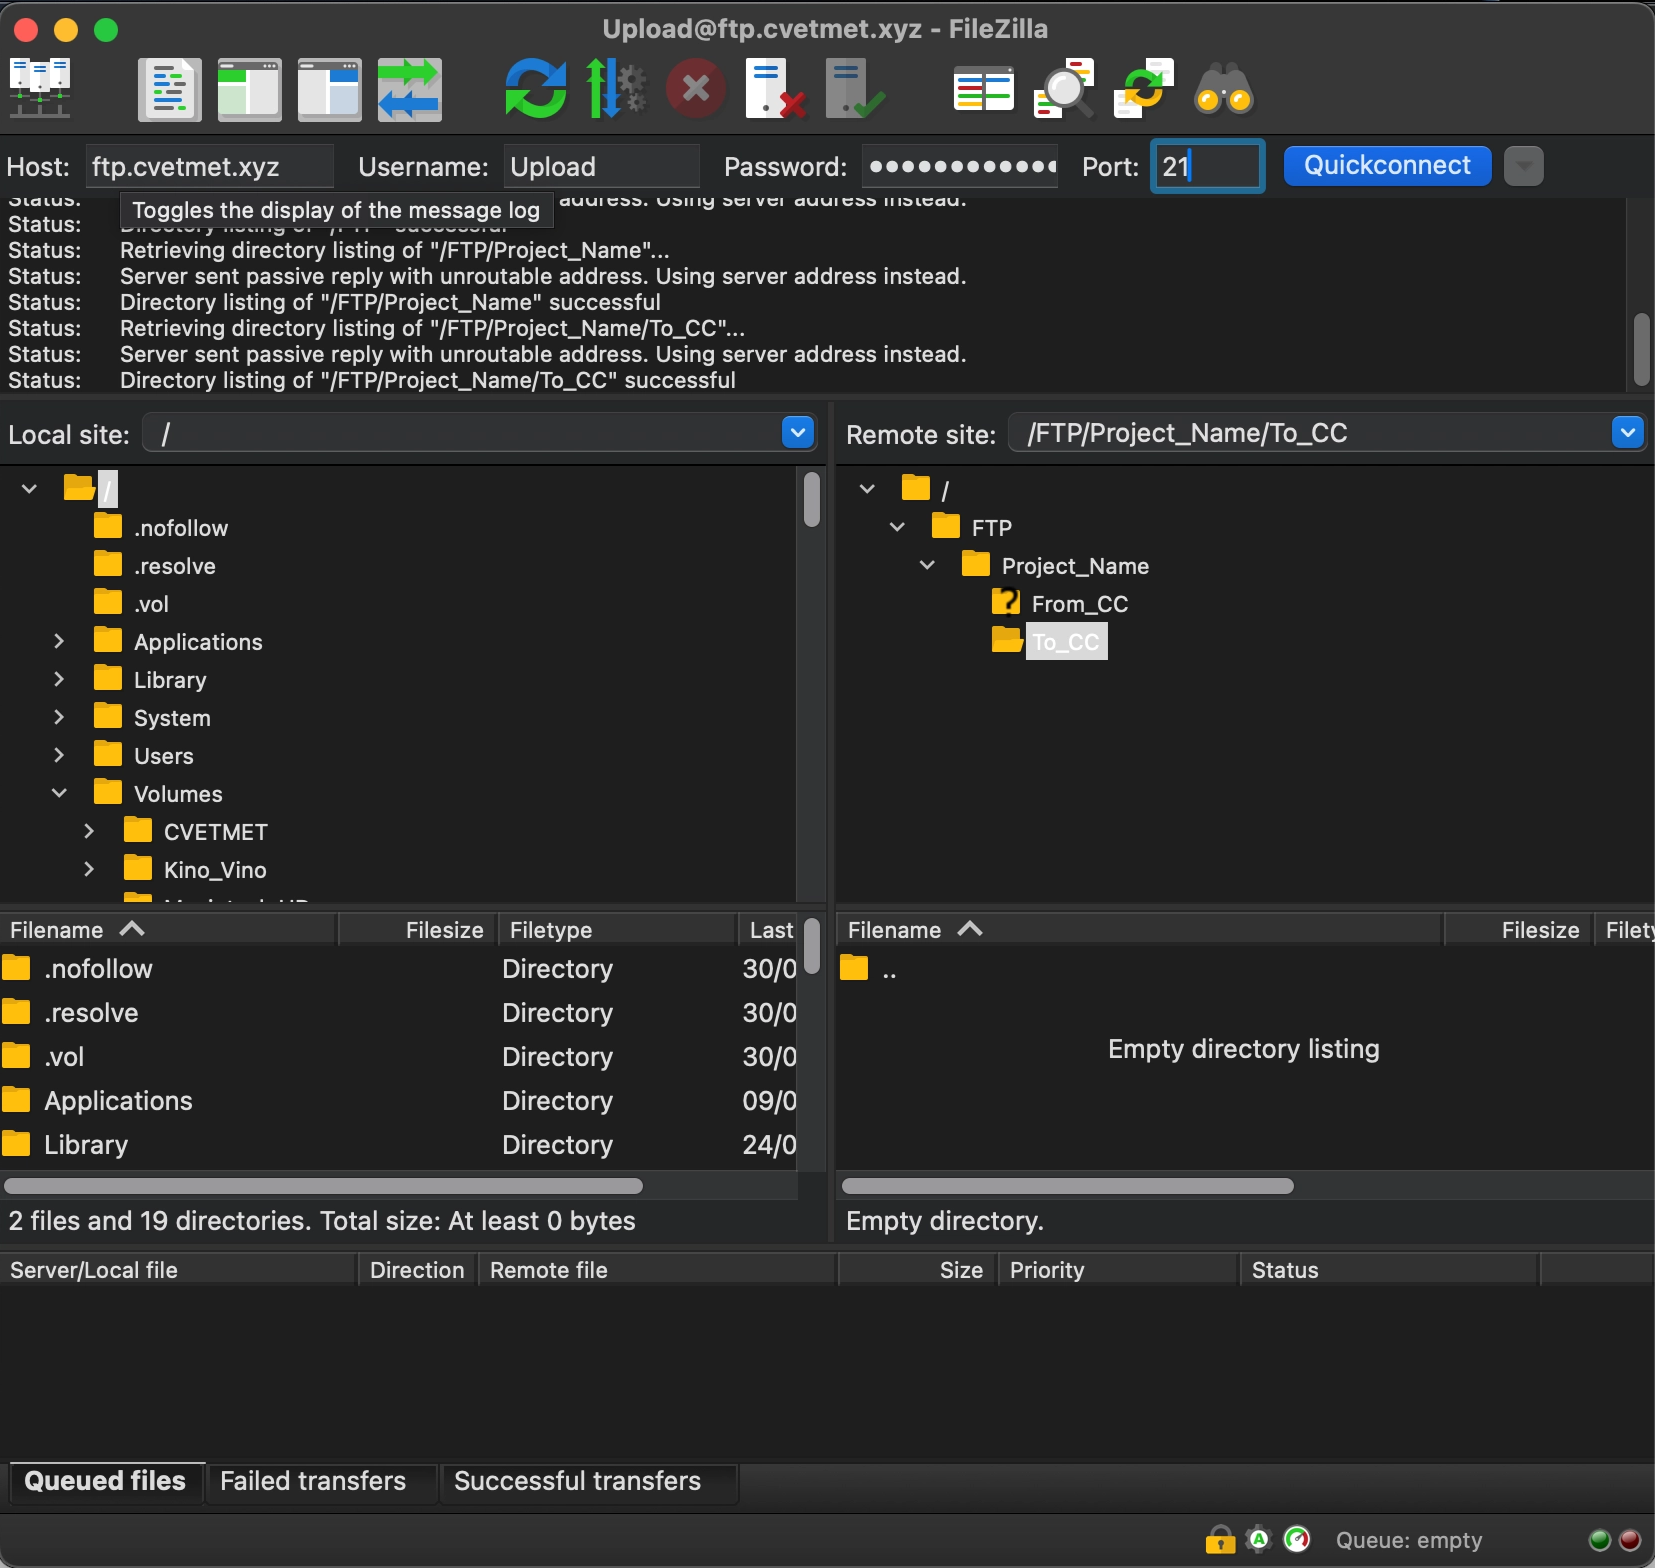Reconnect to the last used server
1655x1568 pixels.
pyautogui.click(x=855, y=89)
